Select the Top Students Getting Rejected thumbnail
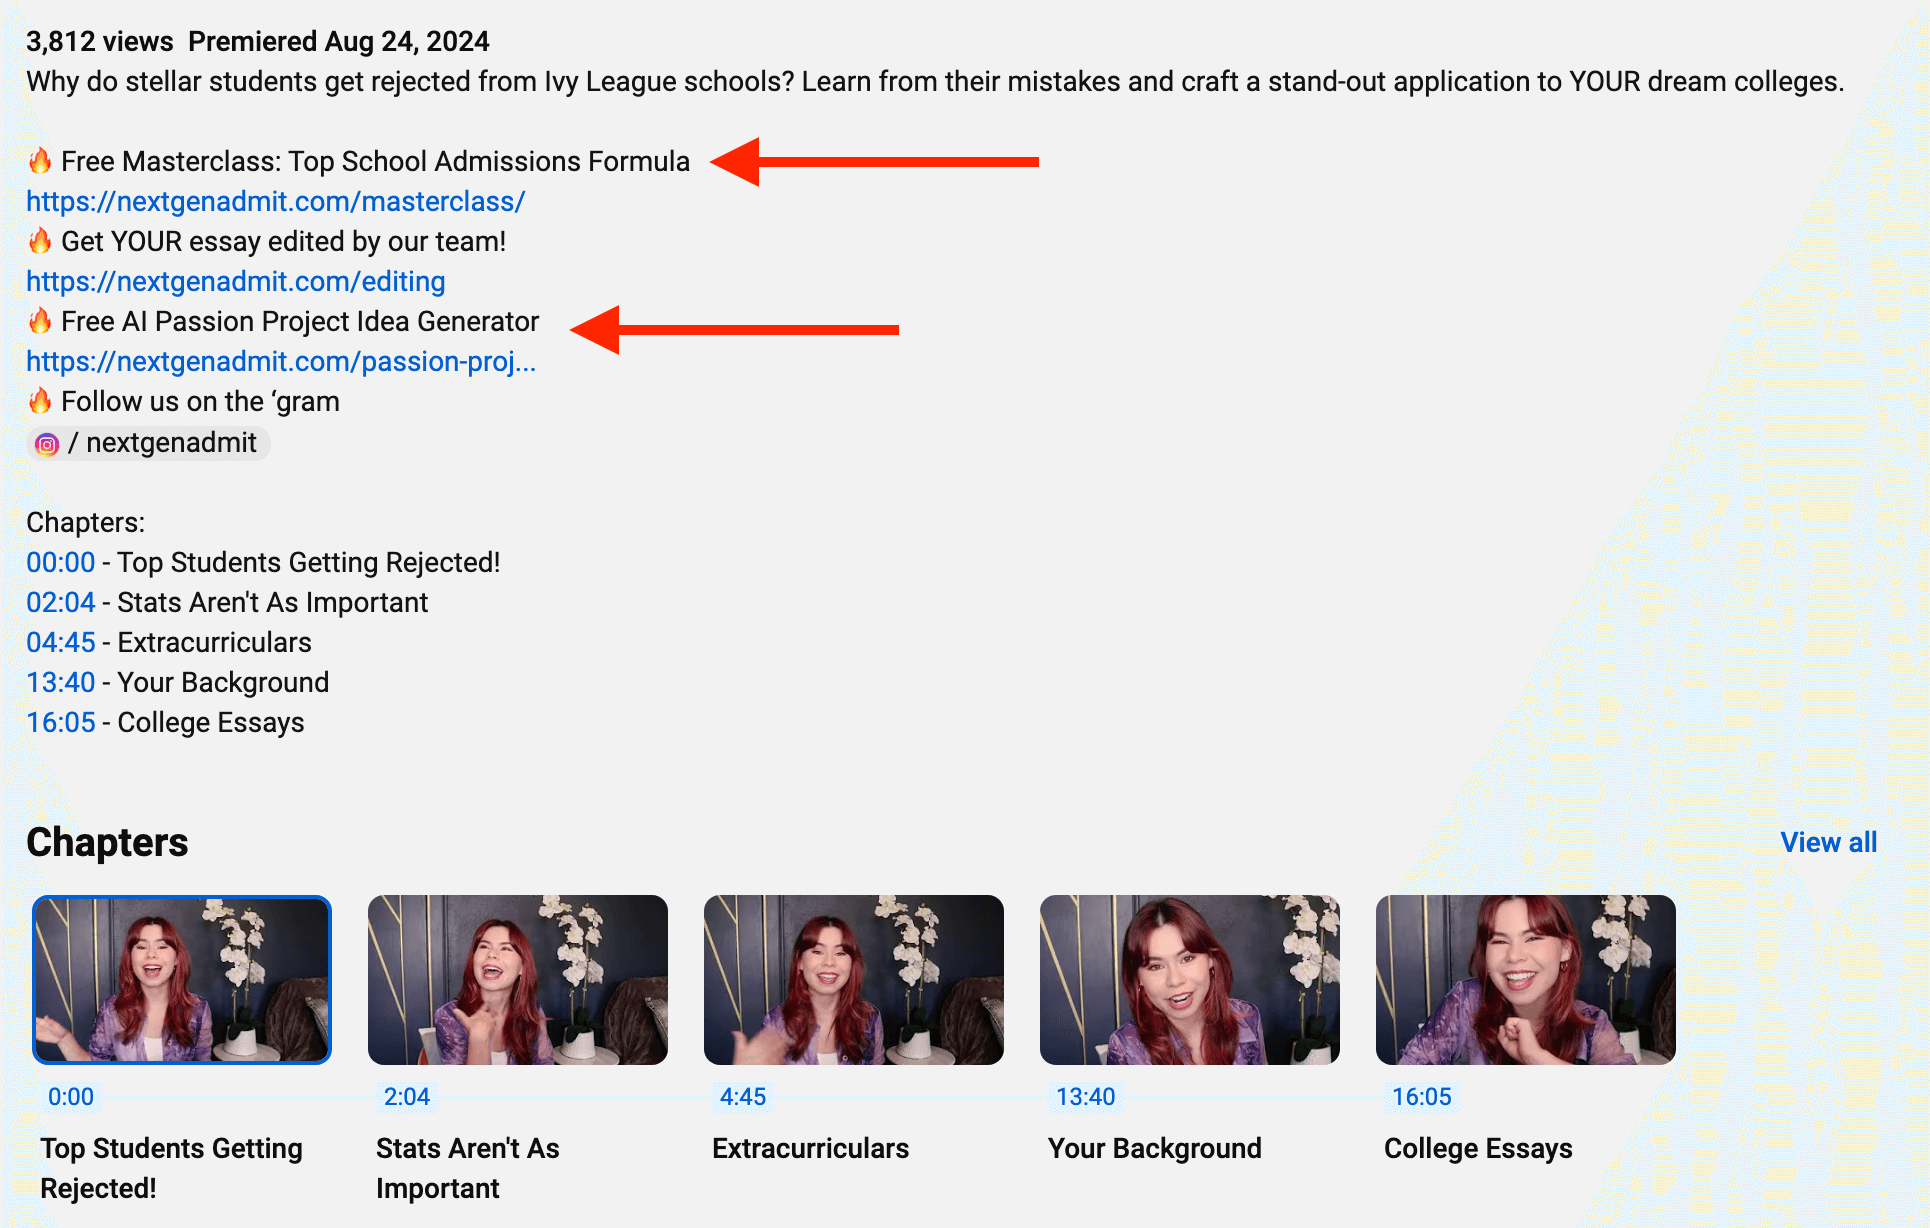Screen dimensions: 1930x1228 point(181,980)
